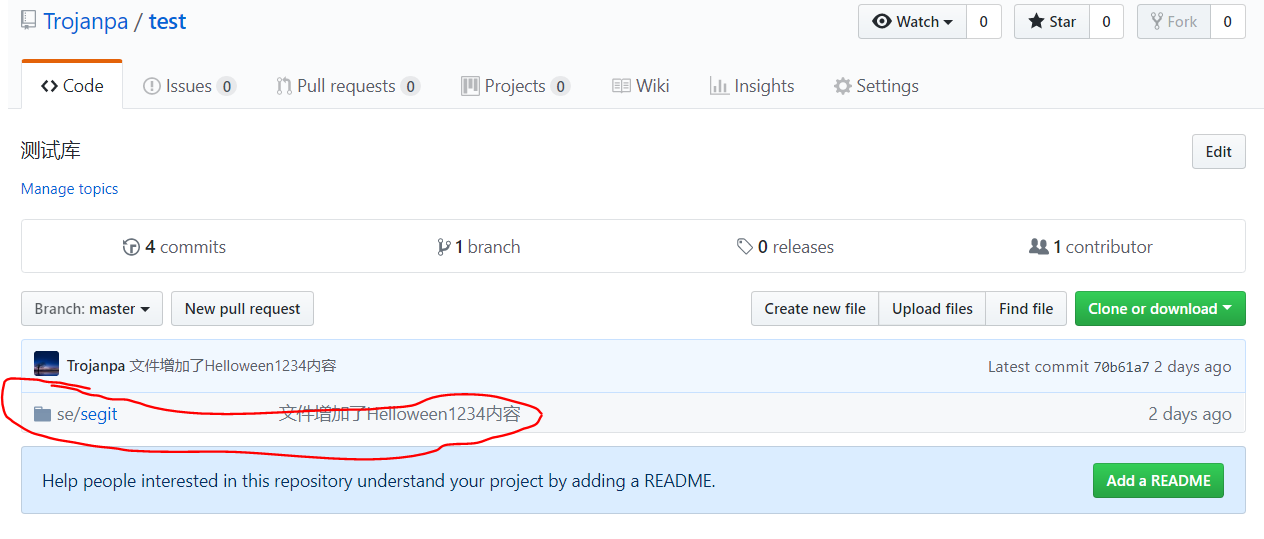
Task: Click the Watch eye icon
Action: coord(882,21)
